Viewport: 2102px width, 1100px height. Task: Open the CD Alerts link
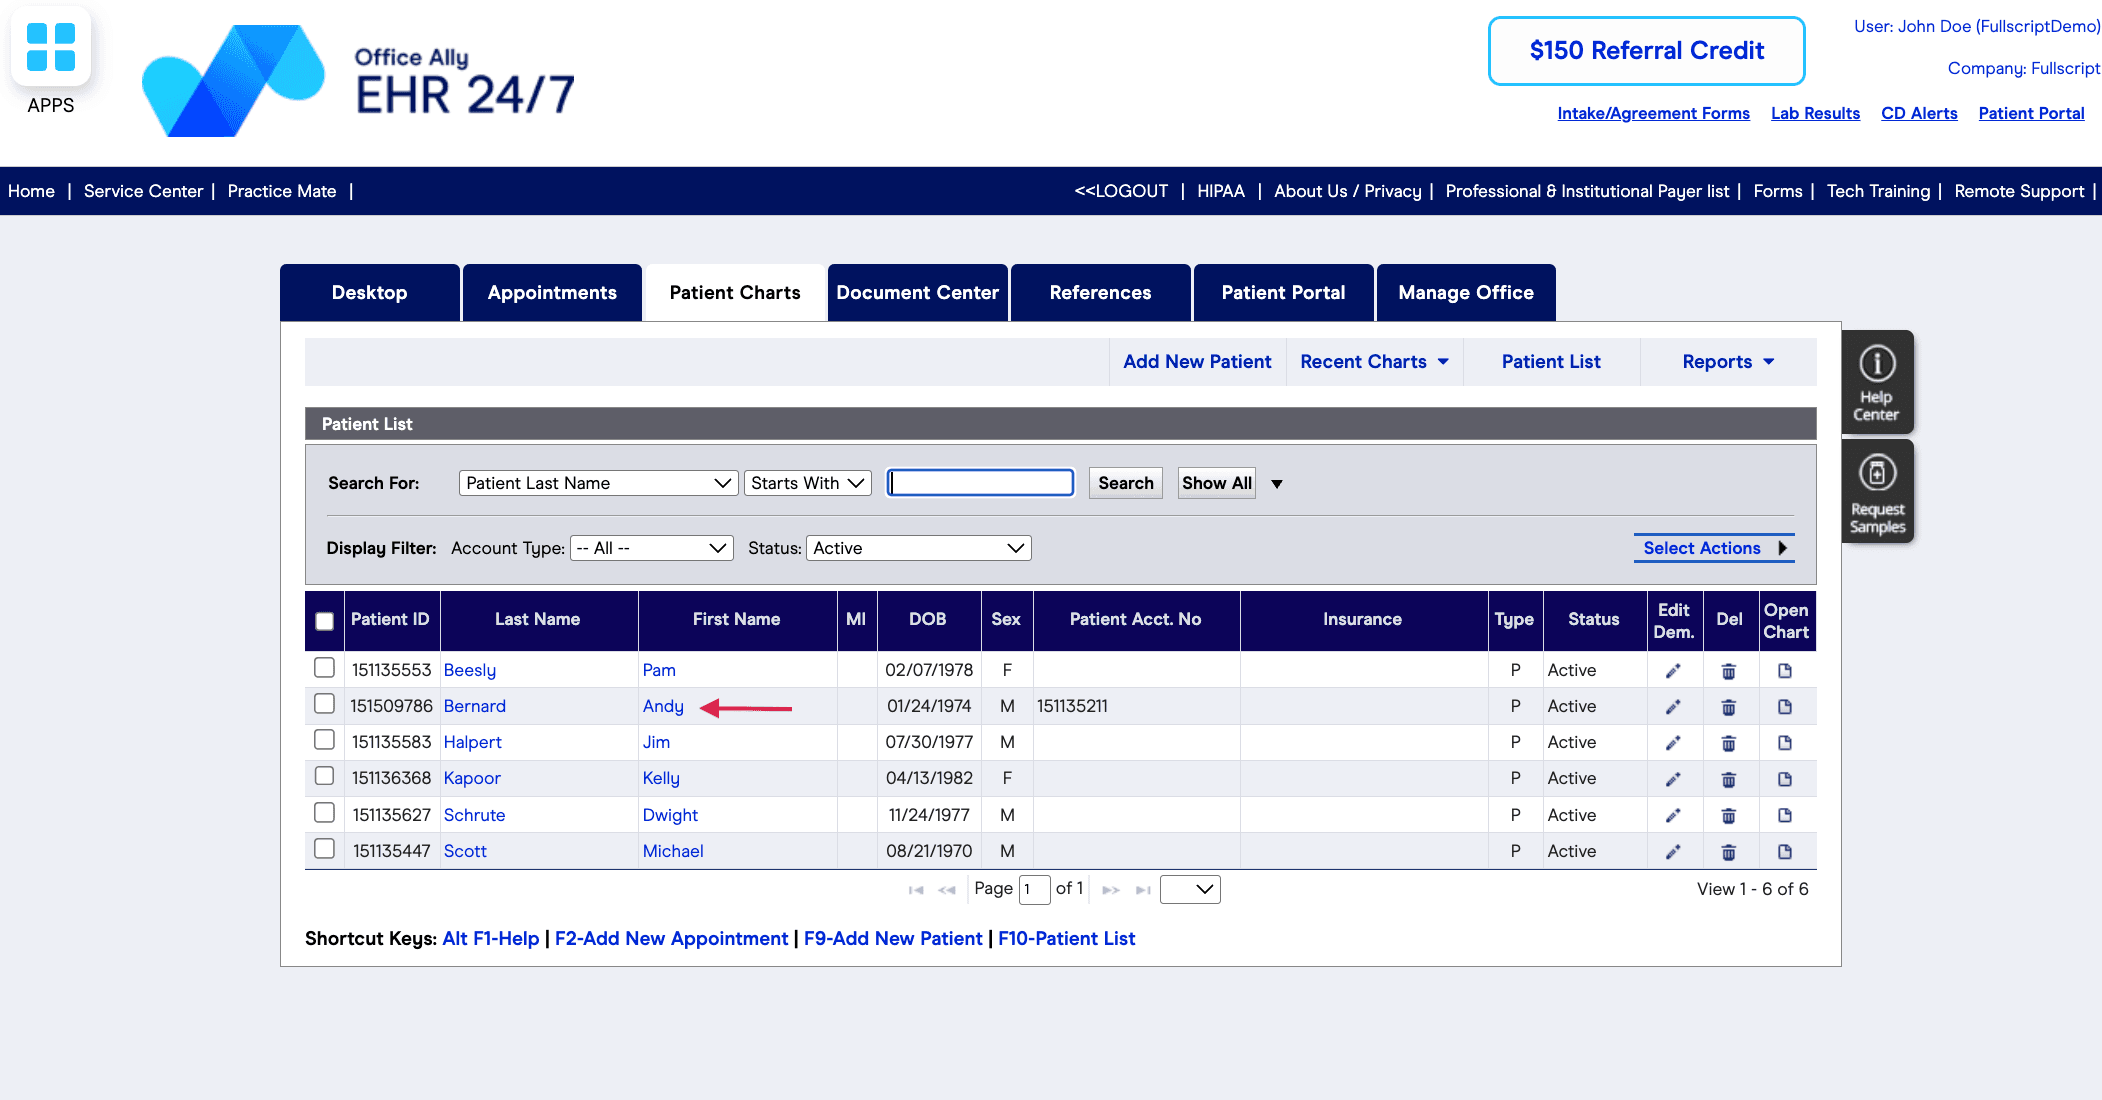1919,113
